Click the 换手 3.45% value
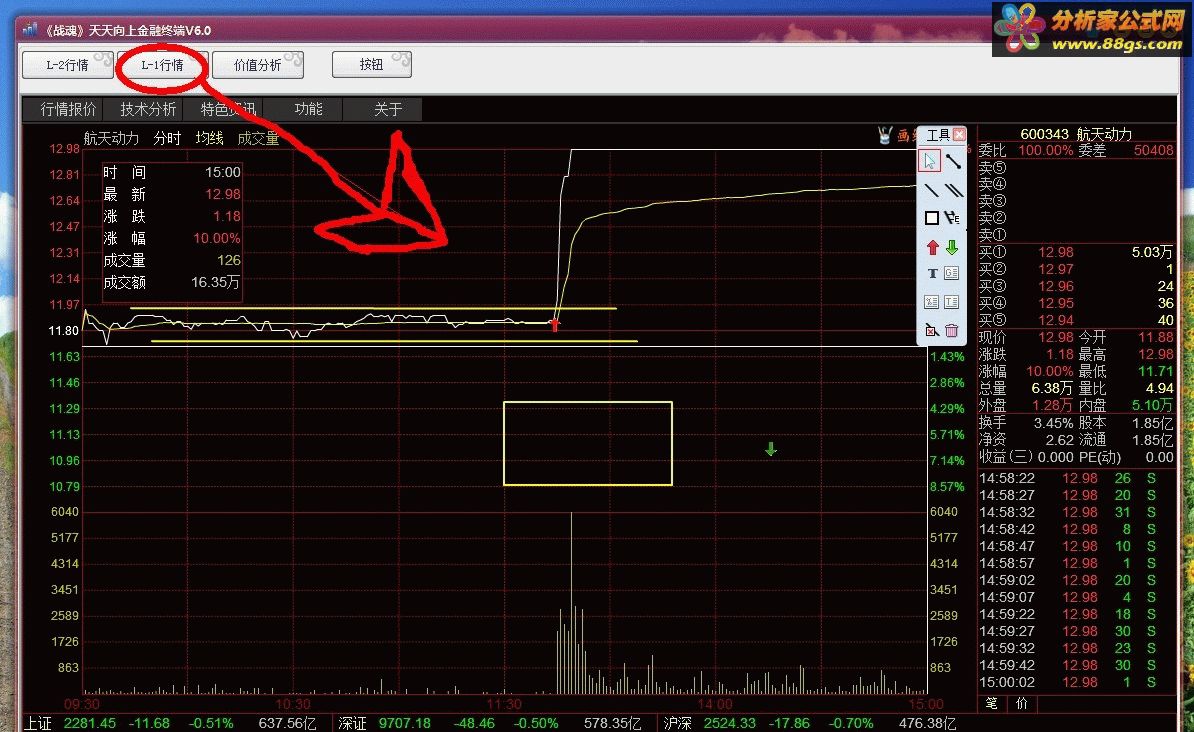Screen dimensions: 1194x732 tap(1053, 423)
